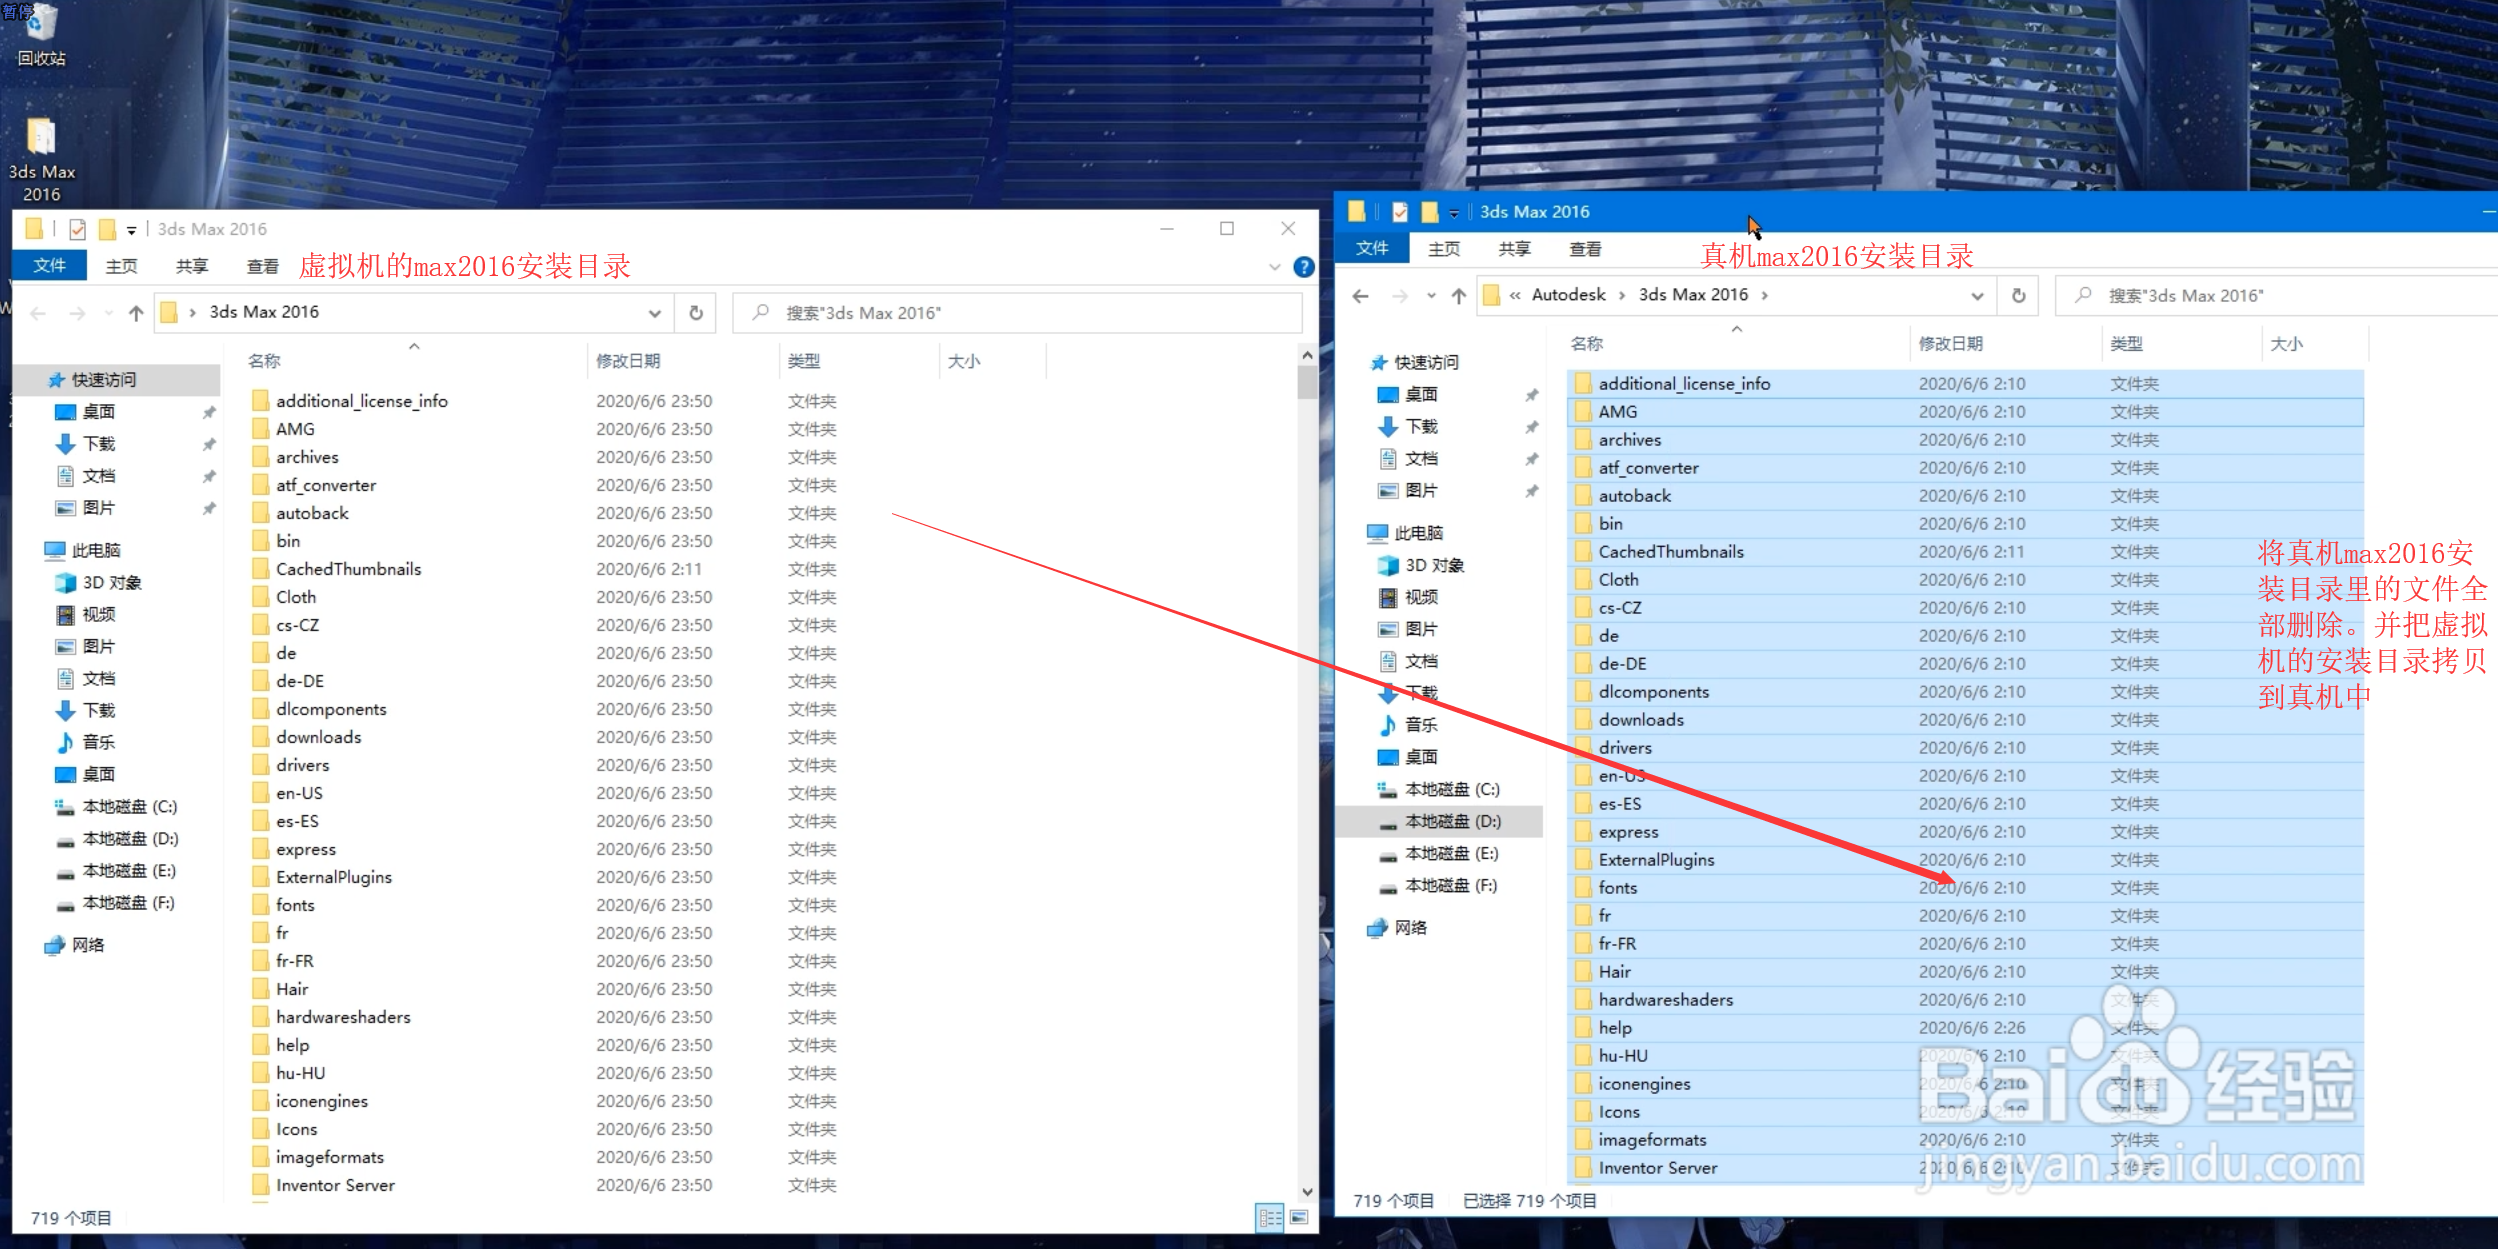Click the properties quick-access icon in the left title bar
This screenshot has height=1249, width=2498.
pos(78,229)
